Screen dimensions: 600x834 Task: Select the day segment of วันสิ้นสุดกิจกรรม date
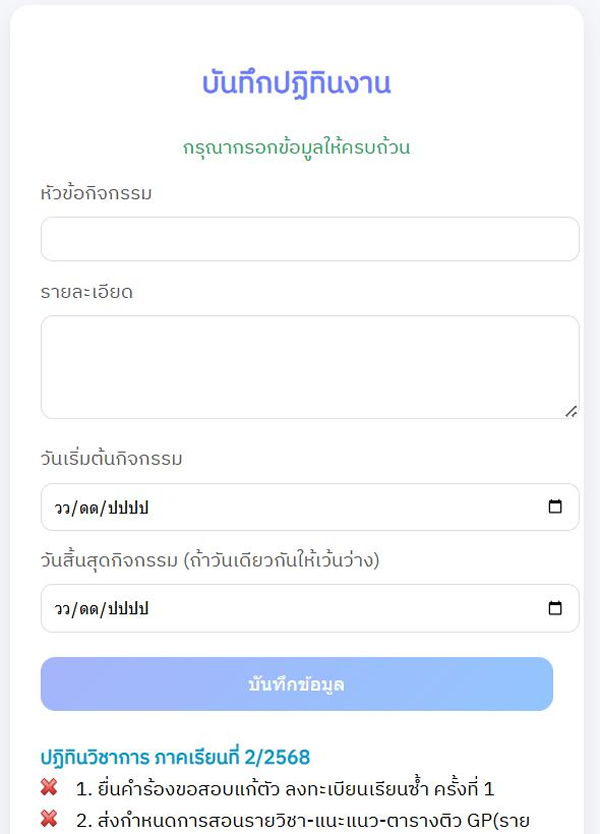tap(63, 609)
